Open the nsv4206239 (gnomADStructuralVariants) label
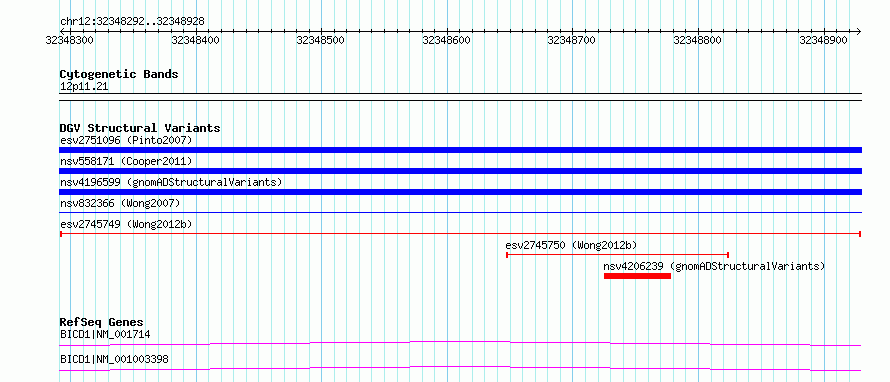The height and width of the screenshot is (382, 890). [x=714, y=266]
